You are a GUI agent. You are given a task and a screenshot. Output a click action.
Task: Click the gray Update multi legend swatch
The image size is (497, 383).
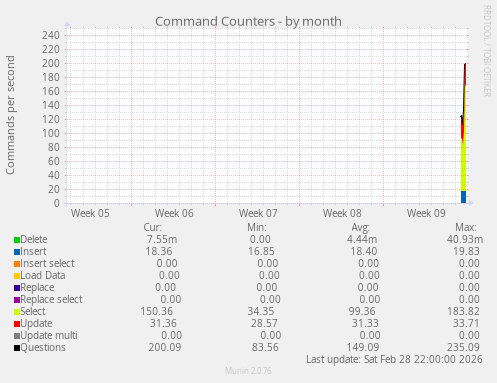coord(17,336)
